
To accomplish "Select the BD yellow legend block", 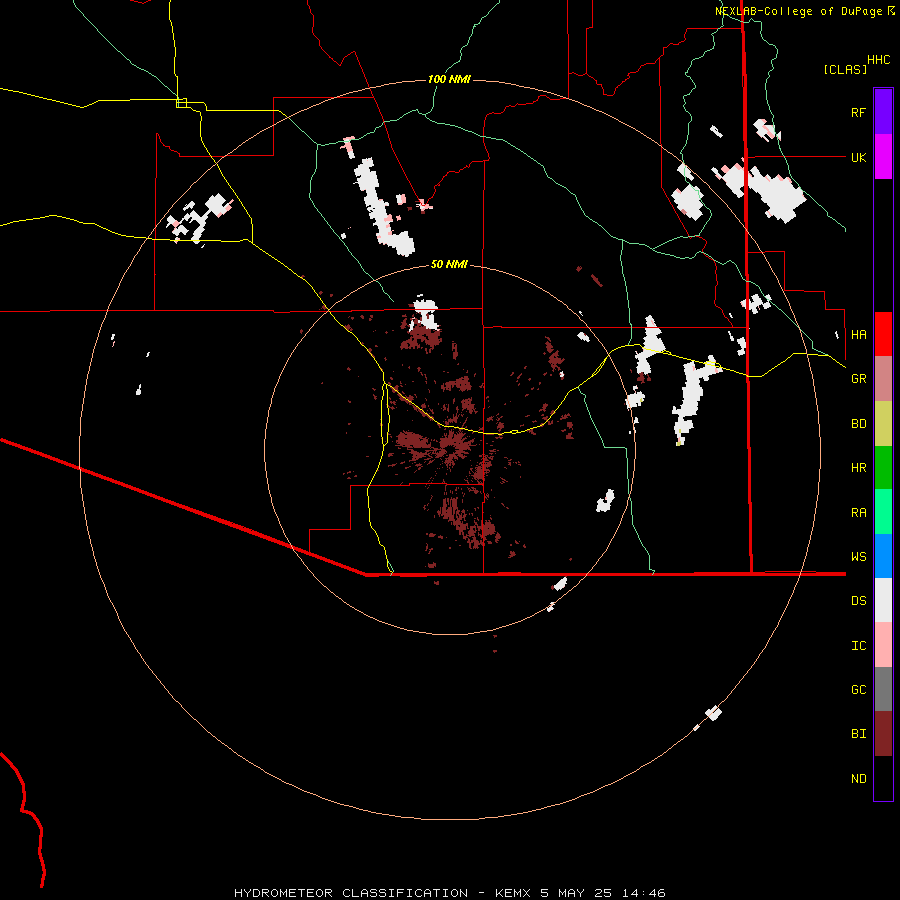I will [883, 424].
